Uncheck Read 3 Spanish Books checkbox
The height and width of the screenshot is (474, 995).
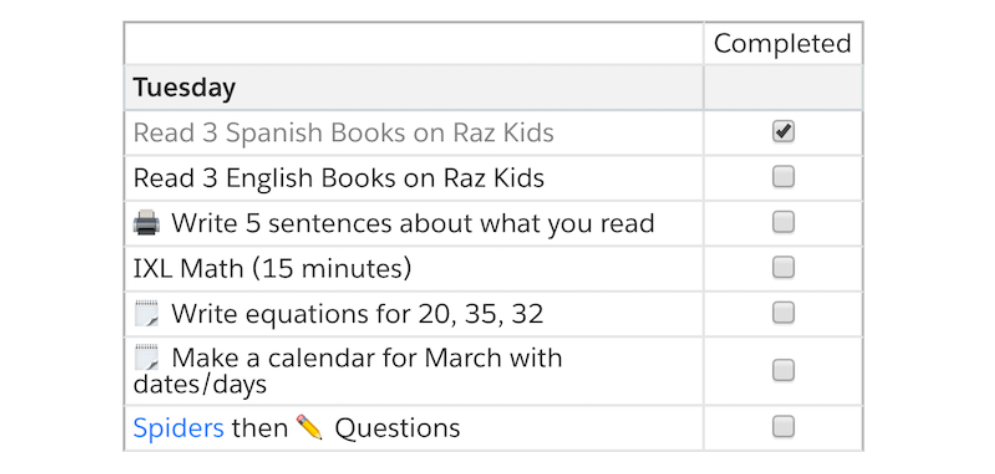click(783, 131)
